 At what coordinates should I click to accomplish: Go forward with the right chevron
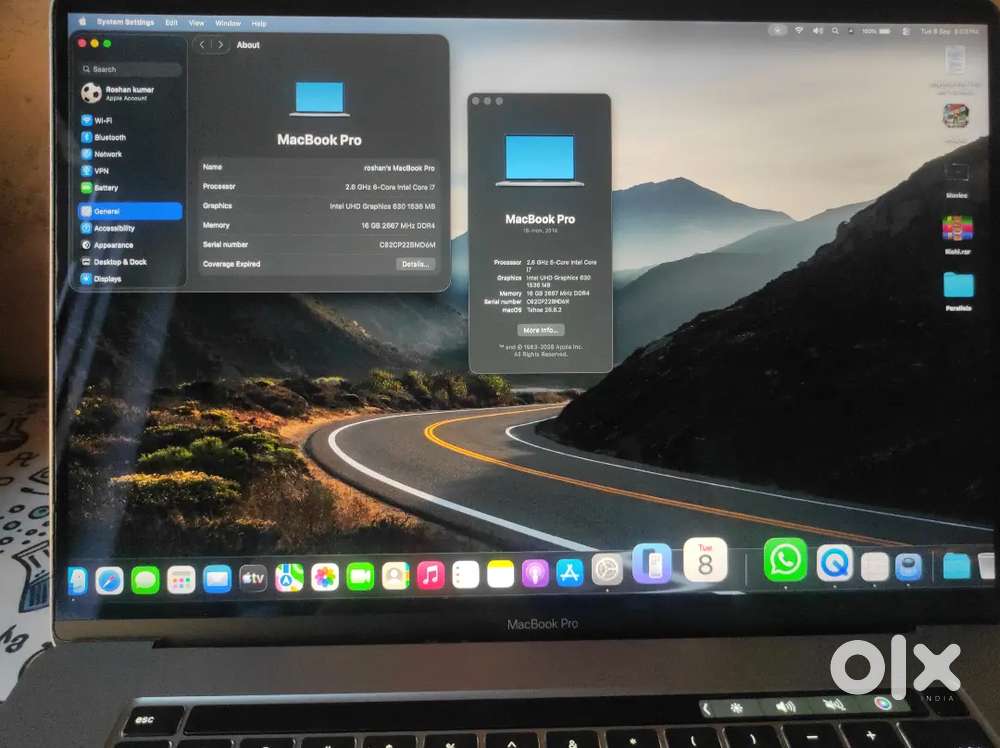(x=221, y=45)
